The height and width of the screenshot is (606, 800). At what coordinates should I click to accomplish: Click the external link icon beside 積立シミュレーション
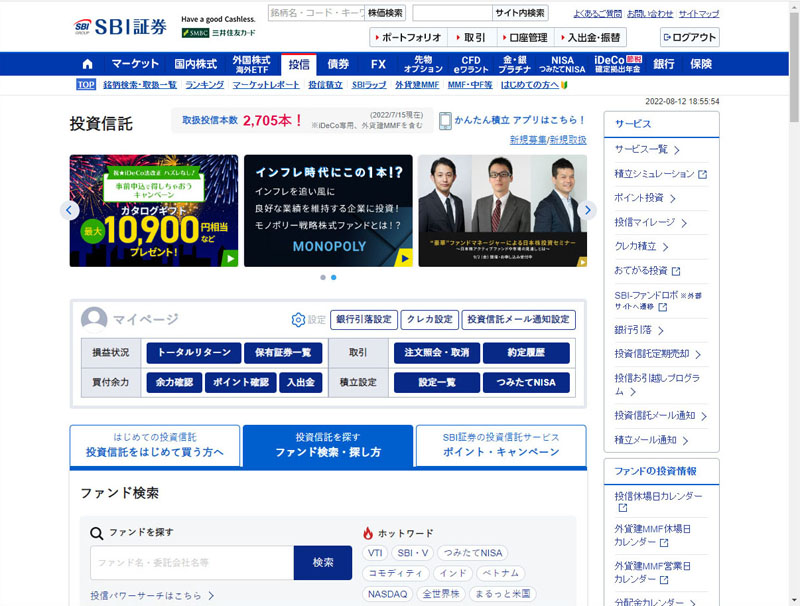pos(702,174)
